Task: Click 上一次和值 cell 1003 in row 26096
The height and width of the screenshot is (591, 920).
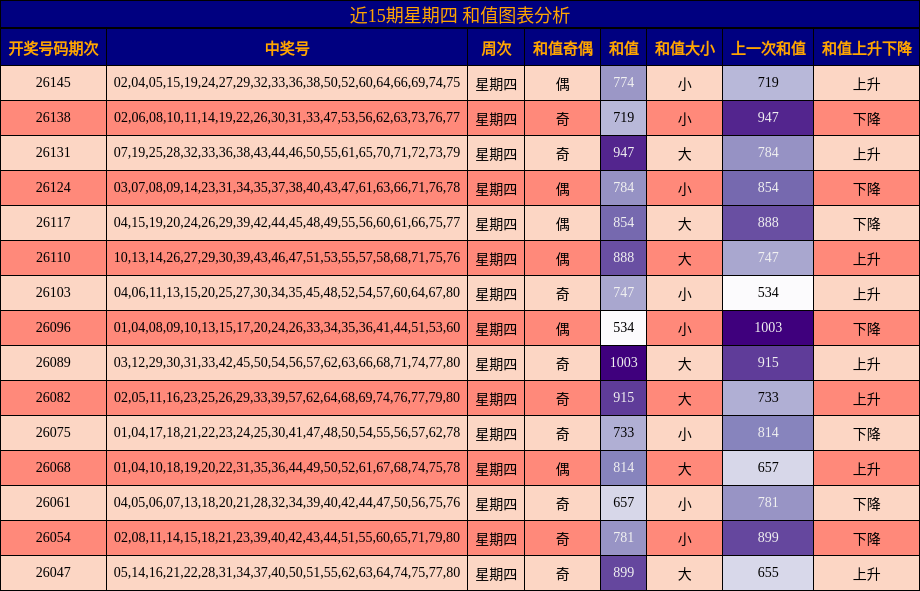Action: click(768, 327)
